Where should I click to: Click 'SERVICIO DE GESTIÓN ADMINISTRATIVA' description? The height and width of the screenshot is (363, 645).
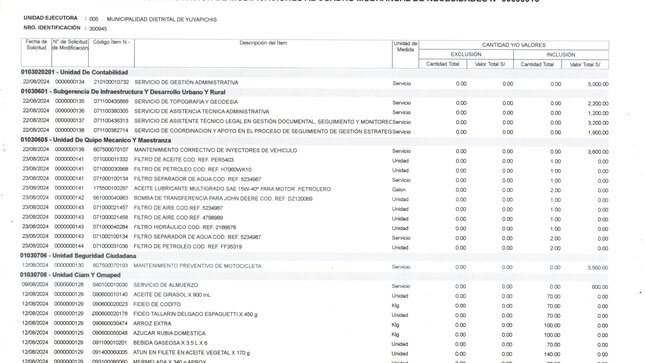pyautogui.click(x=186, y=82)
